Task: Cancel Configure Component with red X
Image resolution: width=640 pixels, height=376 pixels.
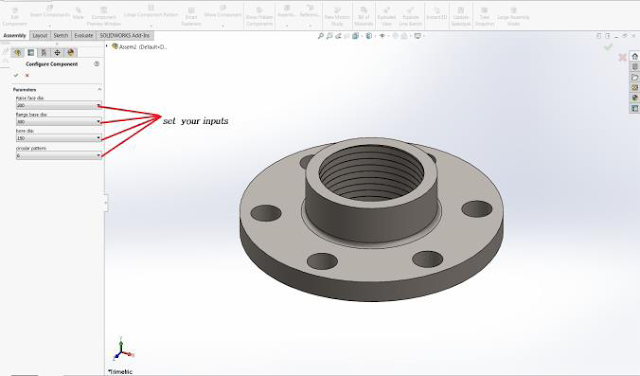Action: pyautogui.click(x=27, y=76)
